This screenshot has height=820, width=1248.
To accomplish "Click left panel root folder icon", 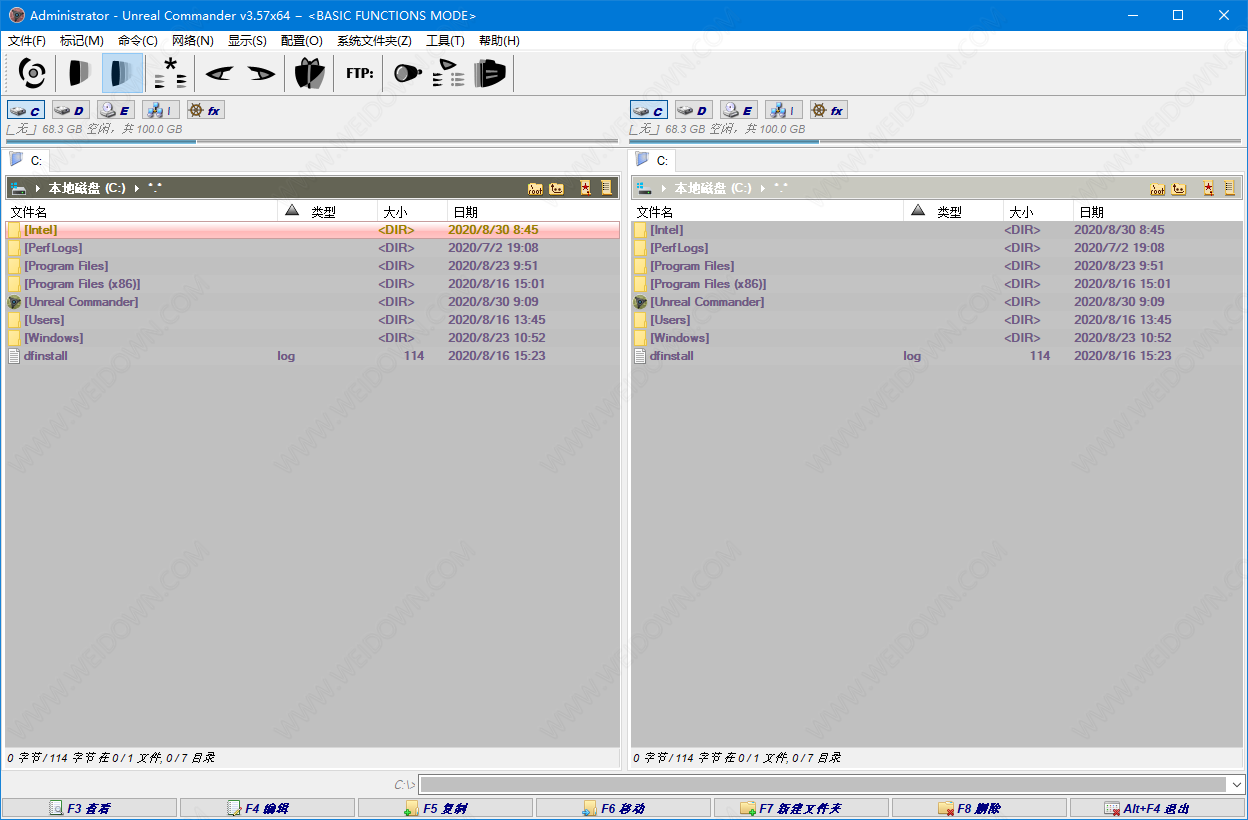I will pos(535,188).
